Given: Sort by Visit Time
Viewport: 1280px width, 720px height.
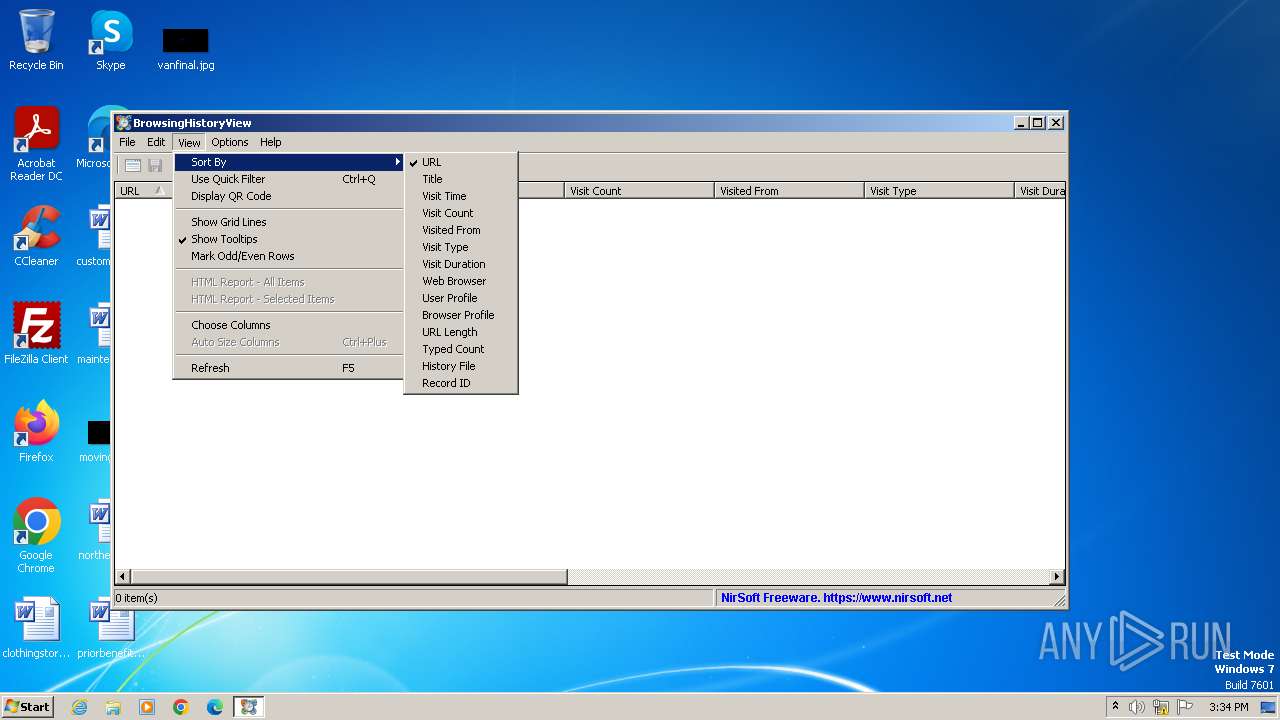Looking at the screenshot, I should click(461, 196).
